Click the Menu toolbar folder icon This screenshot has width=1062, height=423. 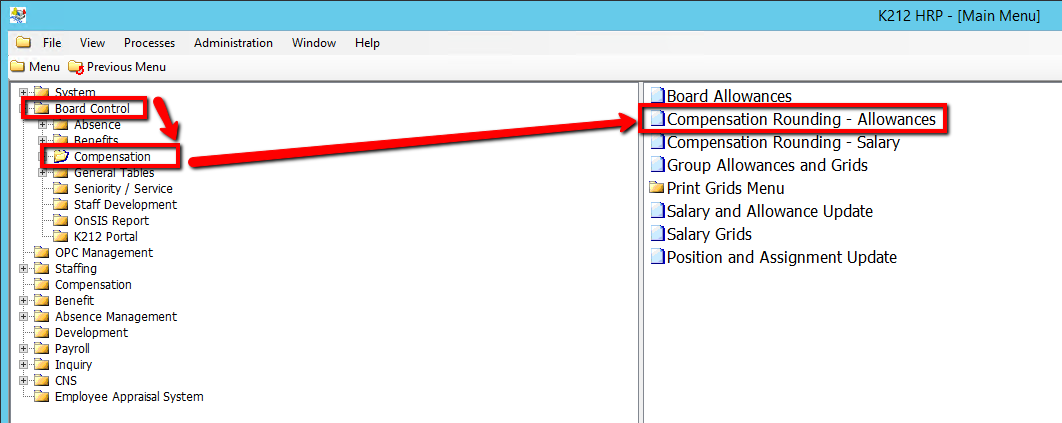tap(17, 67)
